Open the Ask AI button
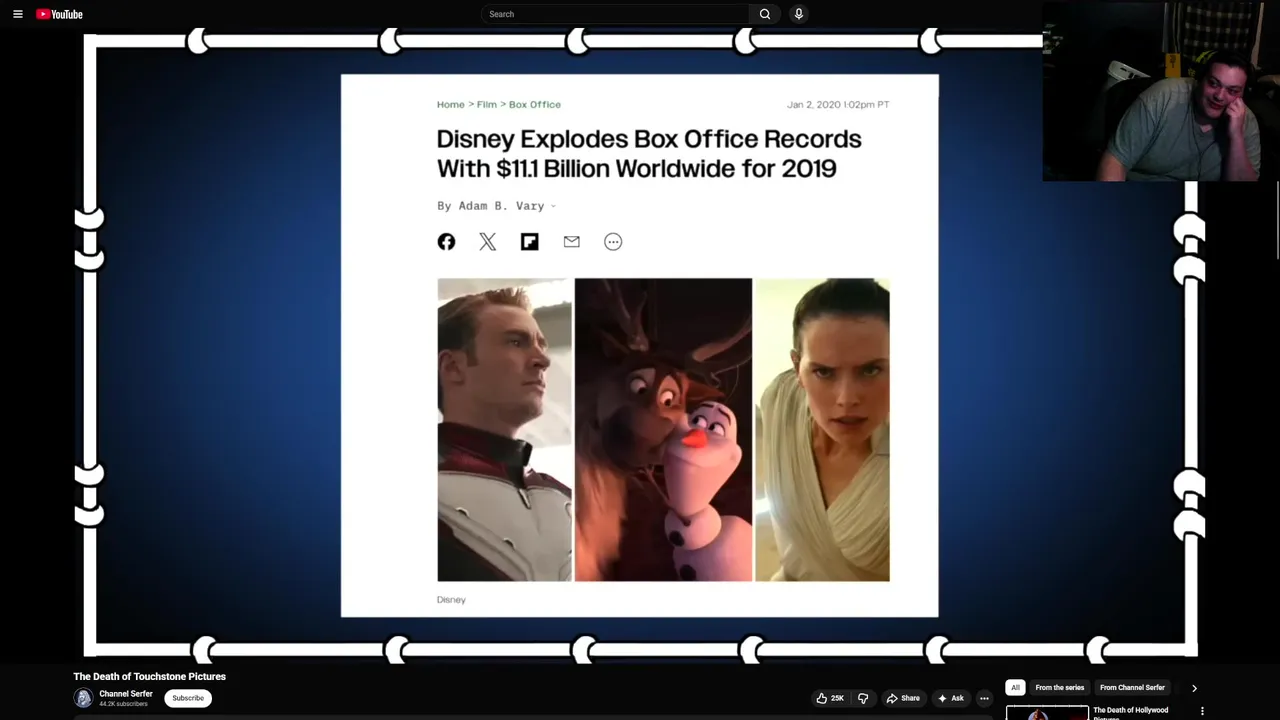Screen dimensions: 1280x720 coord(951,698)
